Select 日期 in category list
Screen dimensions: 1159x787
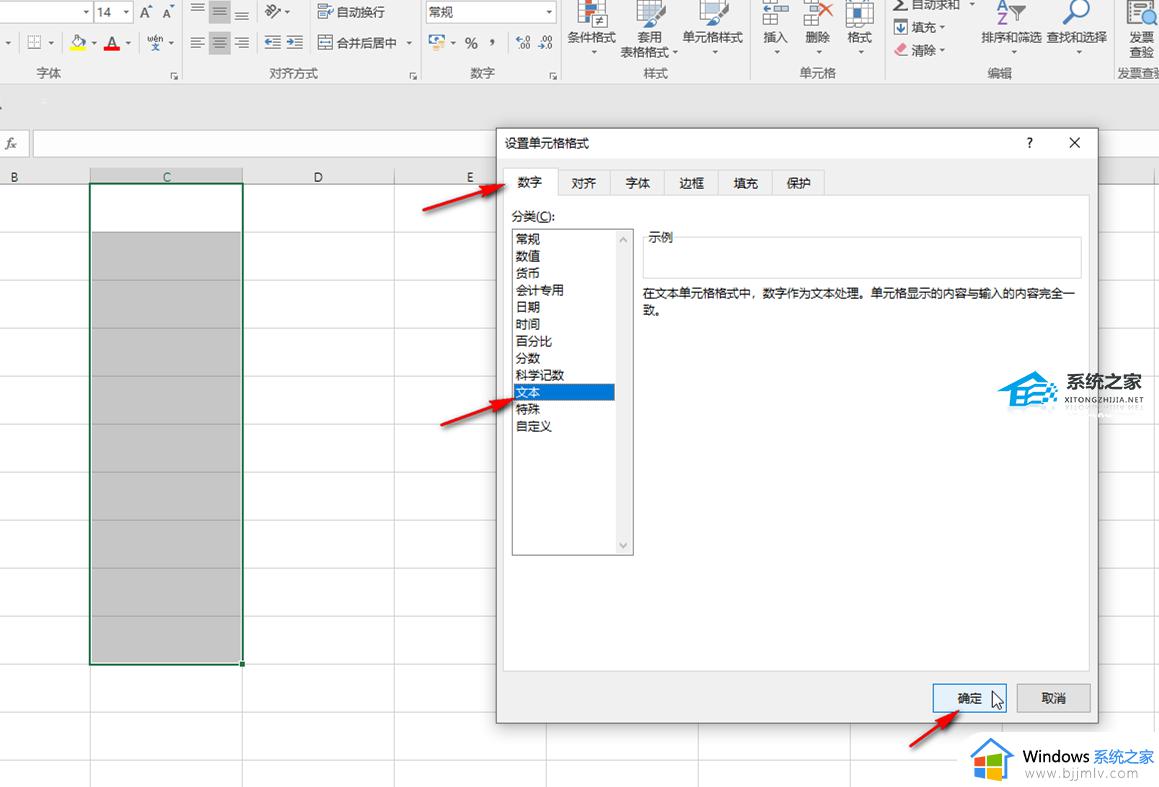pos(564,307)
